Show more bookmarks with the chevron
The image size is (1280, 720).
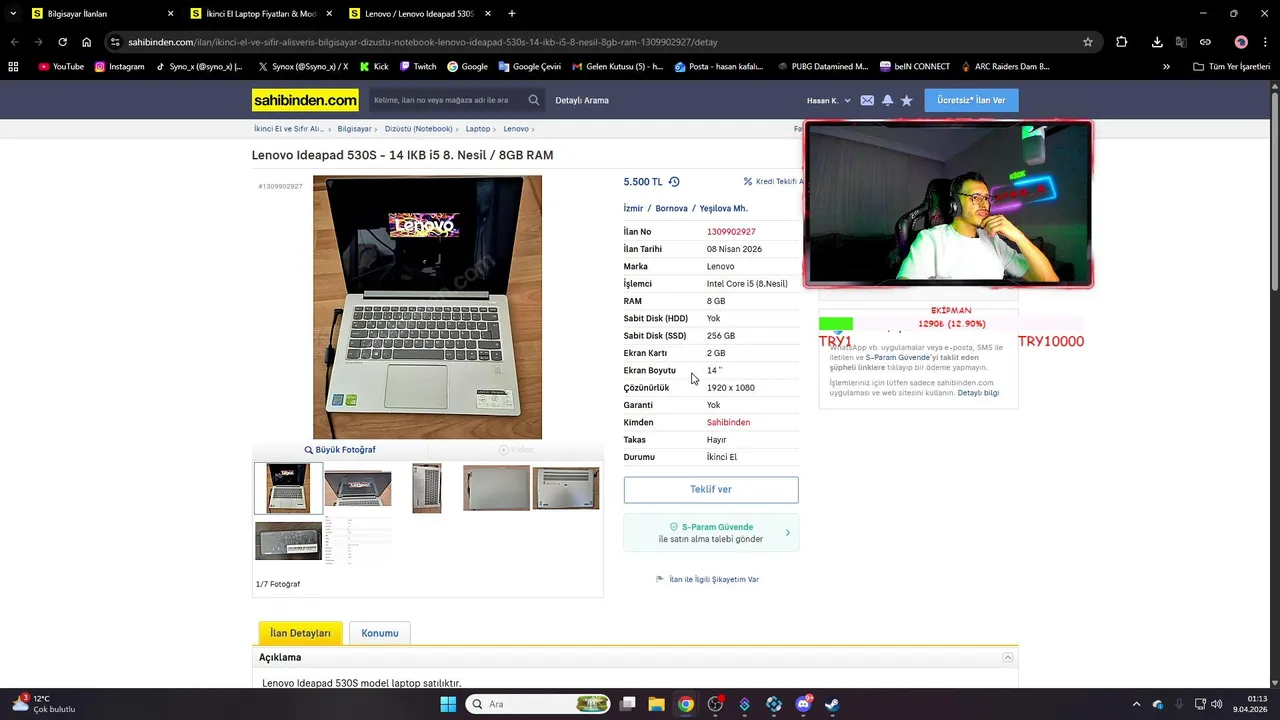tap(1166, 67)
